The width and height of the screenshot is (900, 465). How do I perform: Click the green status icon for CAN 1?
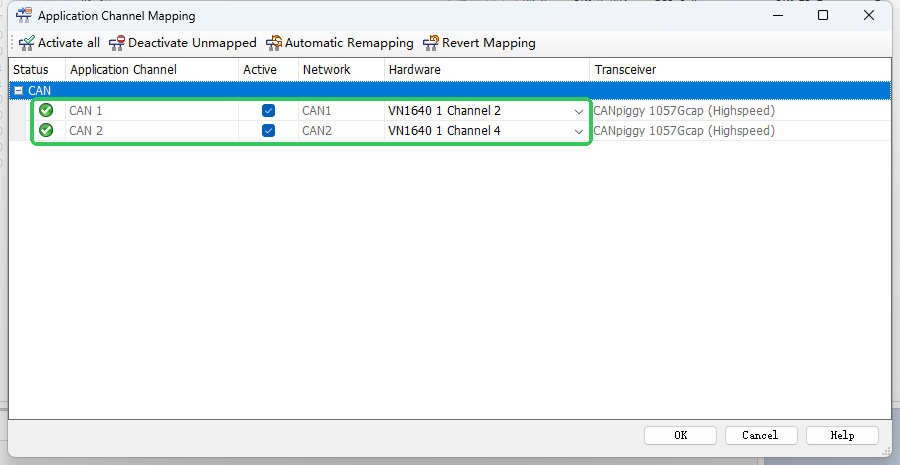[x=46, y=110]
